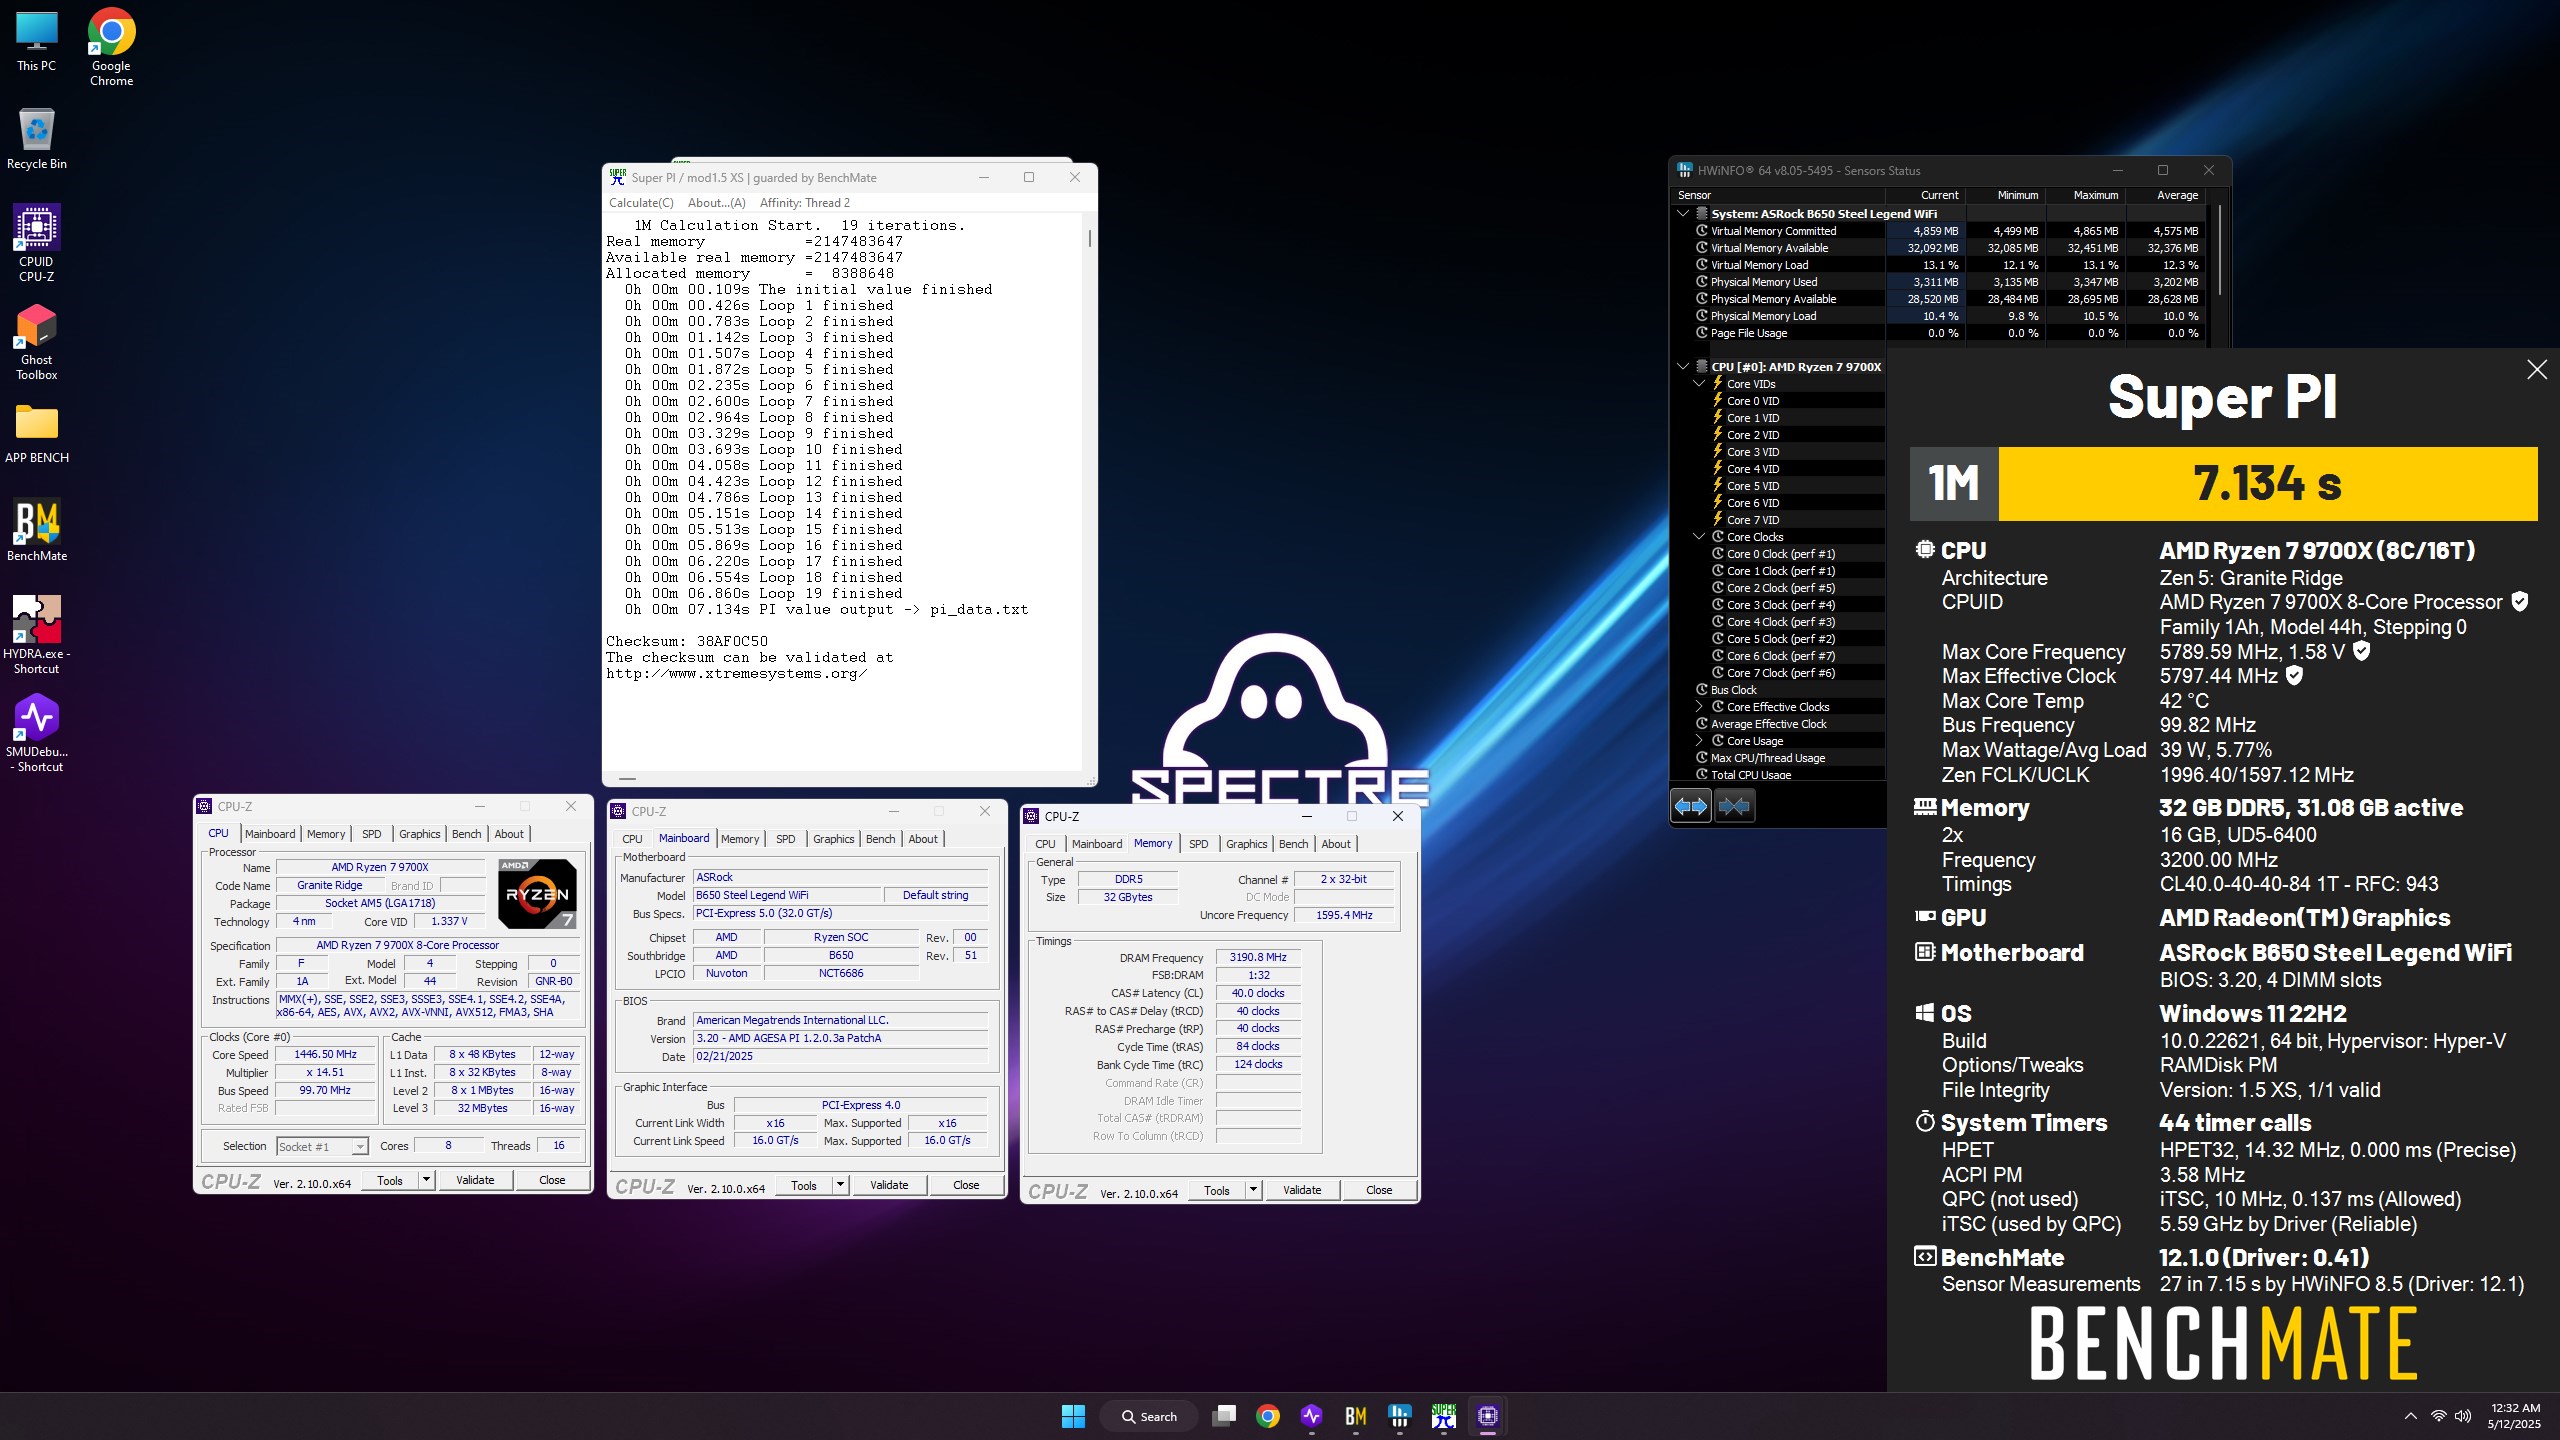The width and height of the screenshot is (2560, 1440).
Task: Expand Core Usage node in HWiNFO
Action: coord(1699,740)
